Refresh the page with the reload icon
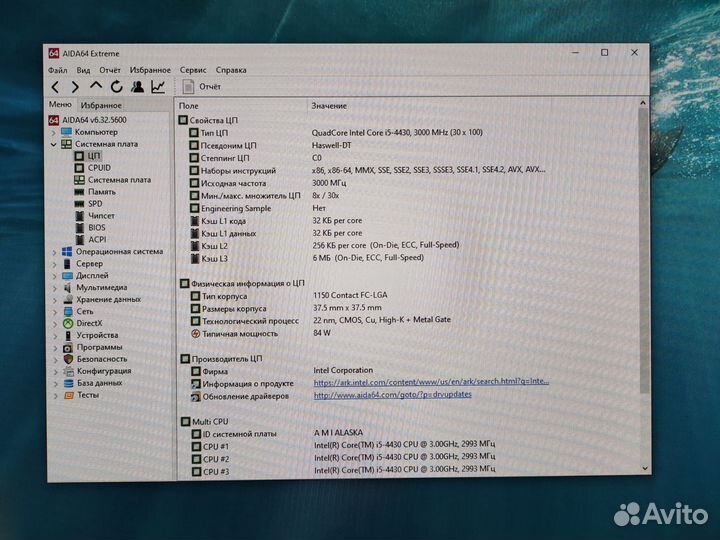 tap(117, 86)
